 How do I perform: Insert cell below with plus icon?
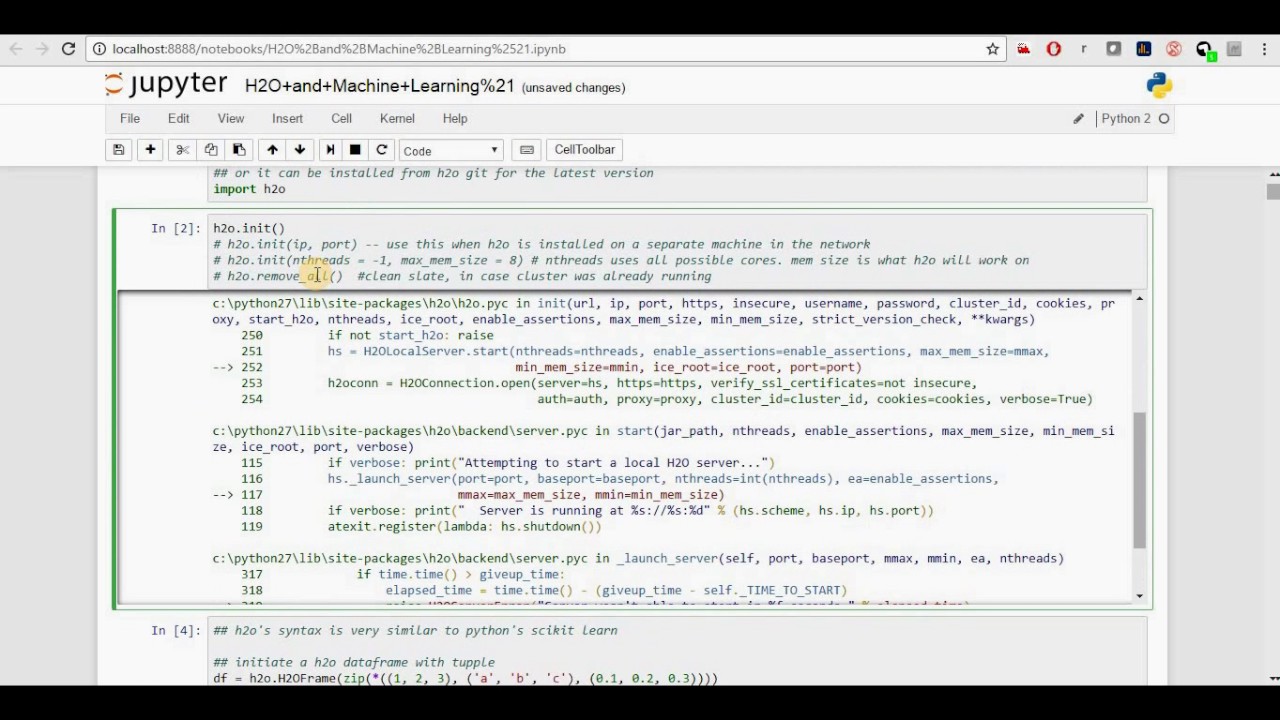(x=150, y=150)
